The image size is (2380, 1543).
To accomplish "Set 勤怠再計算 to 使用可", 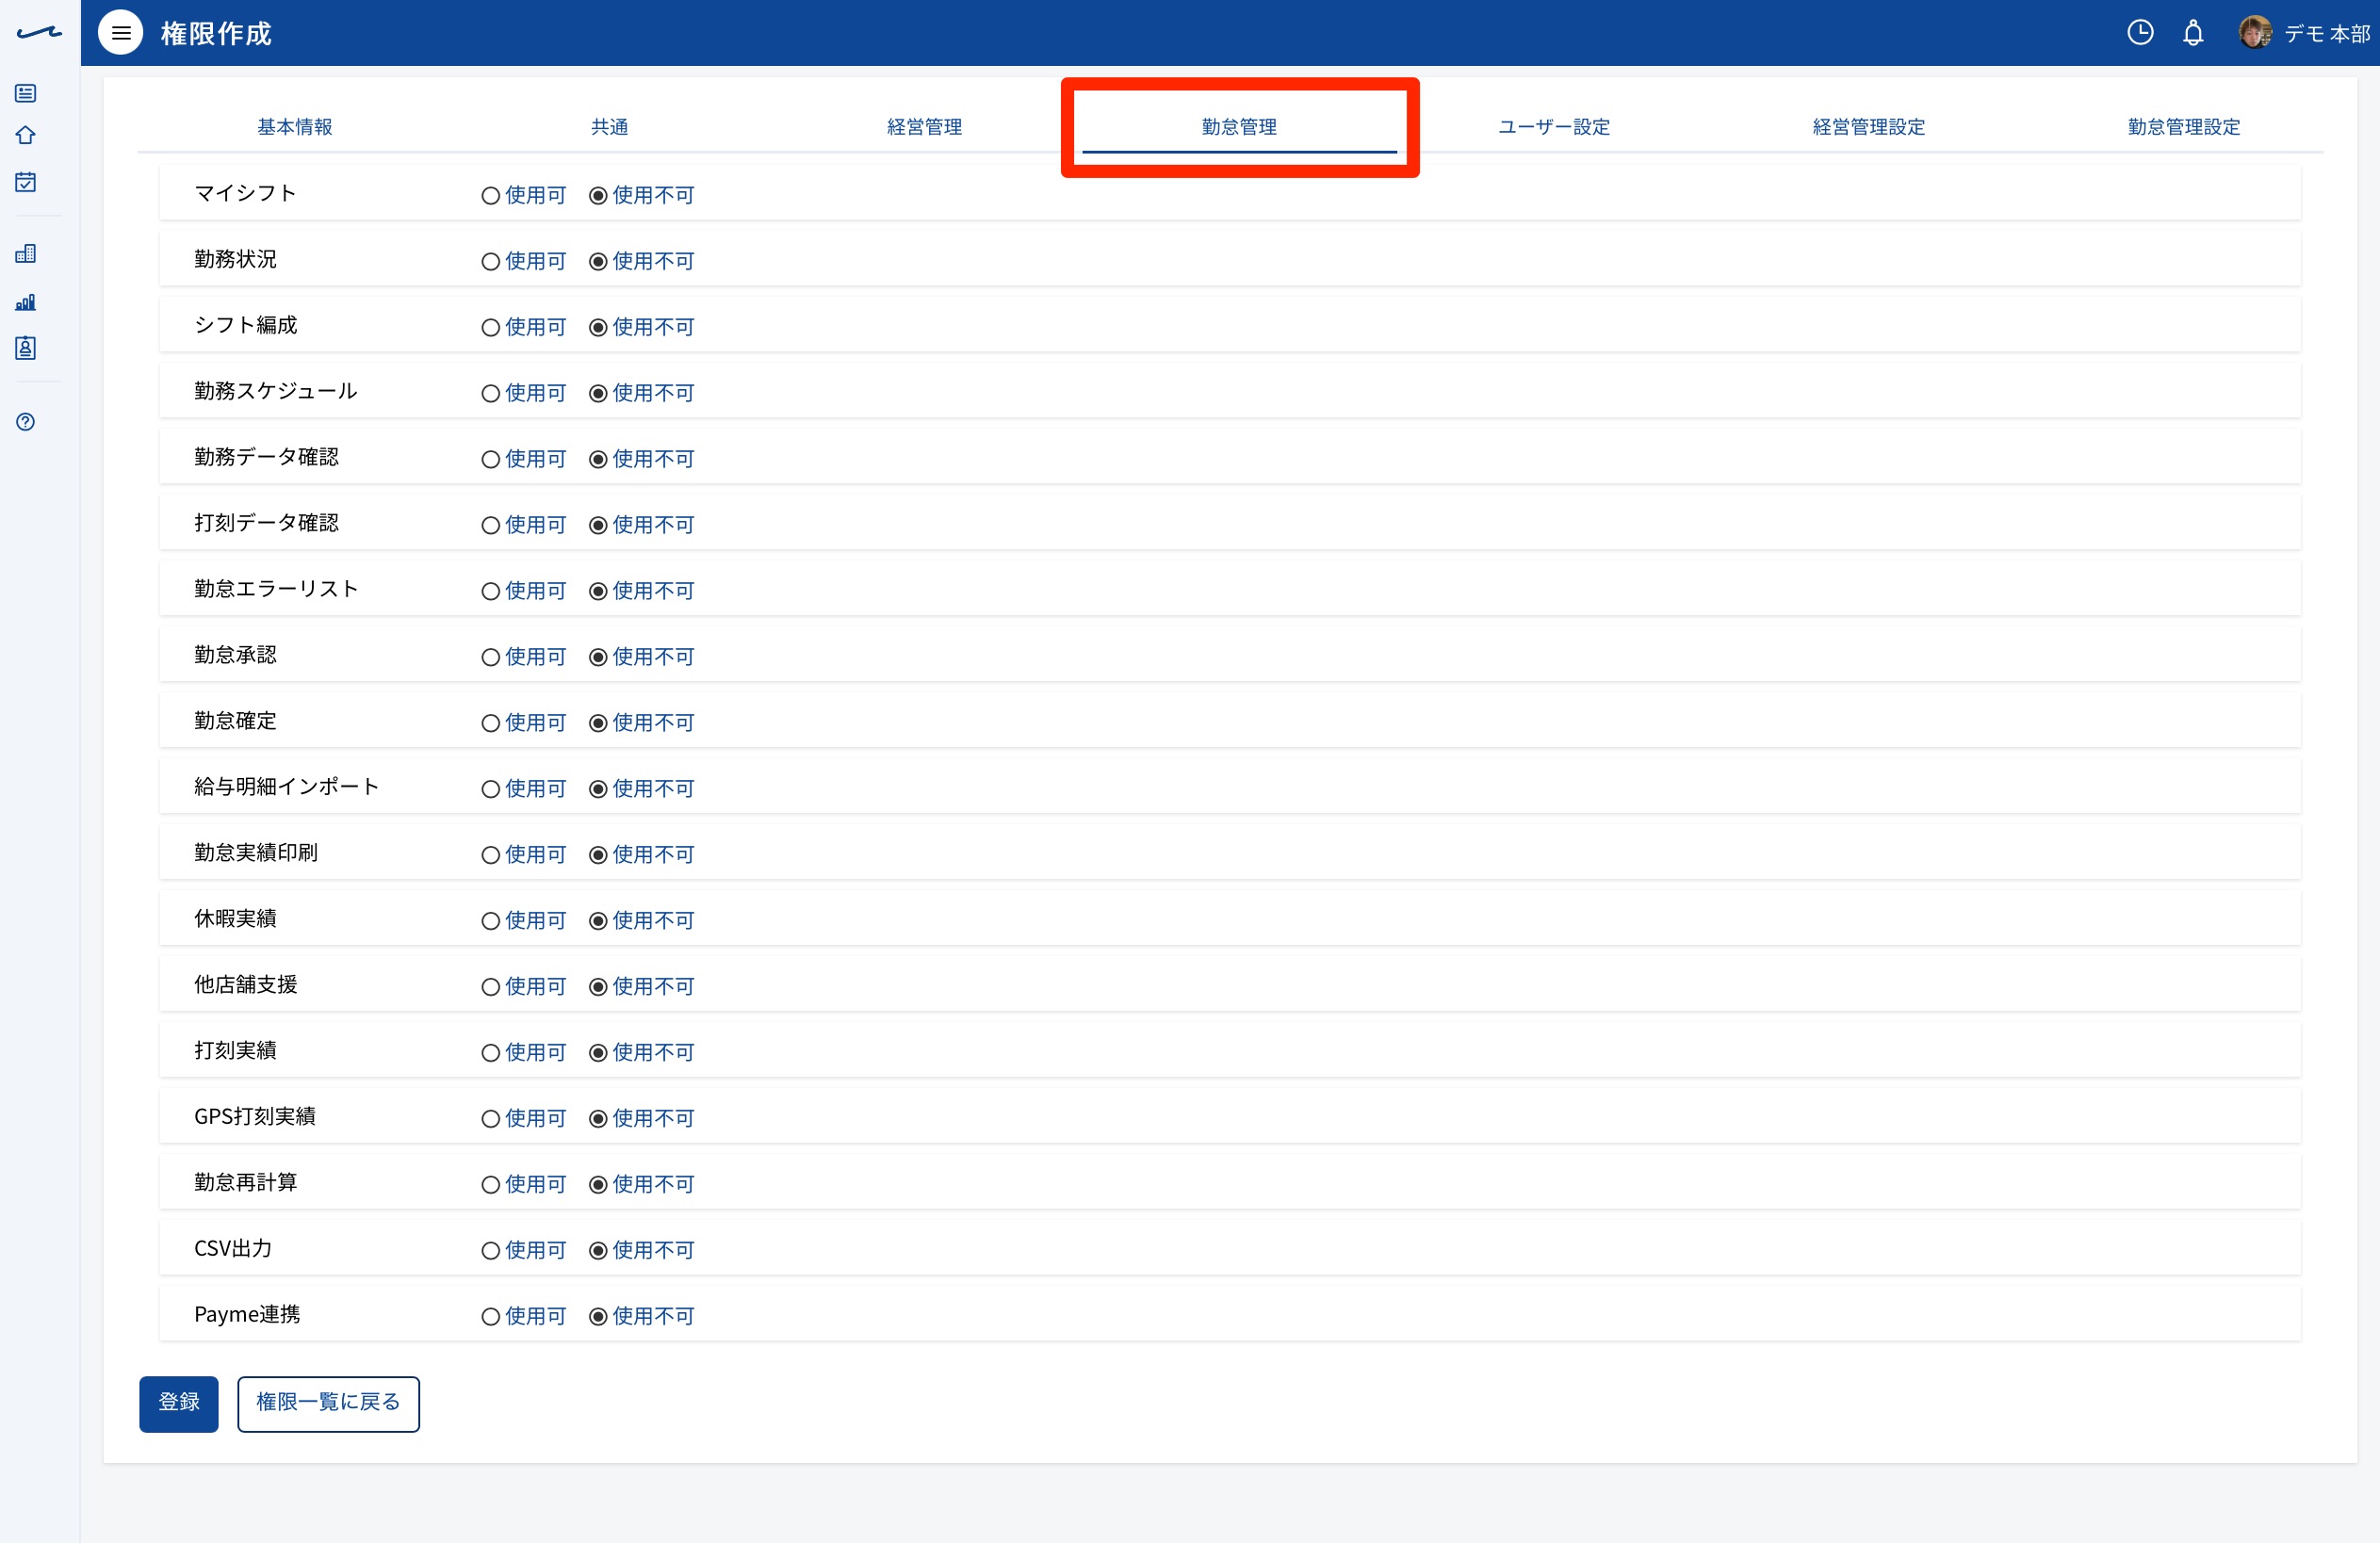I will 491,1186.
